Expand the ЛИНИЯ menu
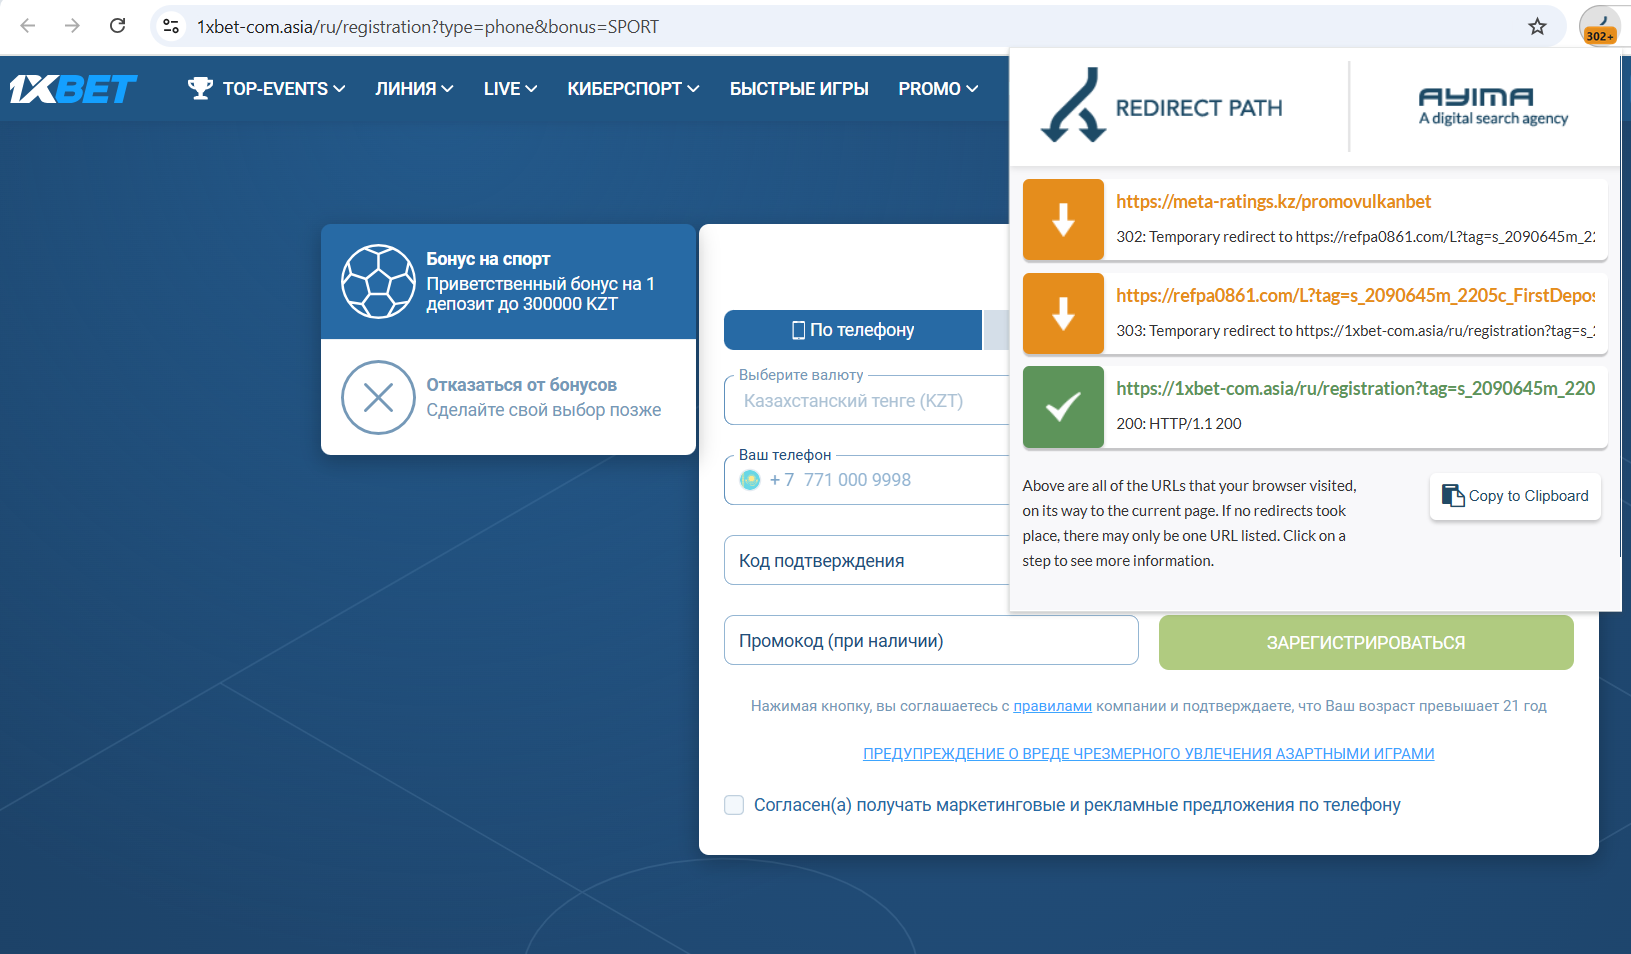This screenshot has width=1631, height=954. (x=414, y=89)
